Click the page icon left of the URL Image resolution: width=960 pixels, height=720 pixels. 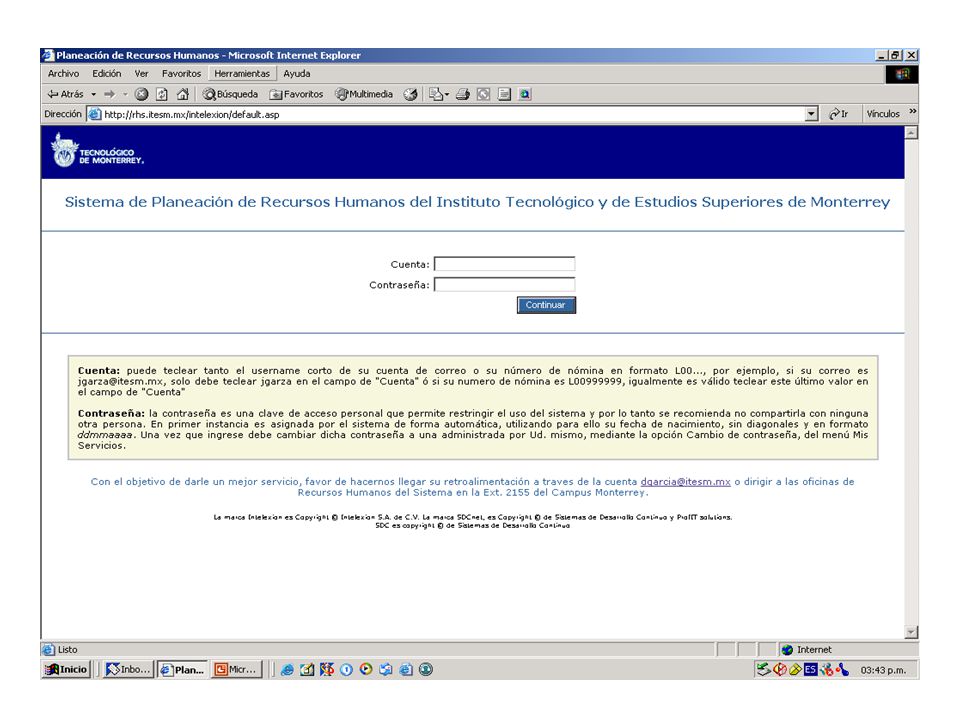coord(94,114)
